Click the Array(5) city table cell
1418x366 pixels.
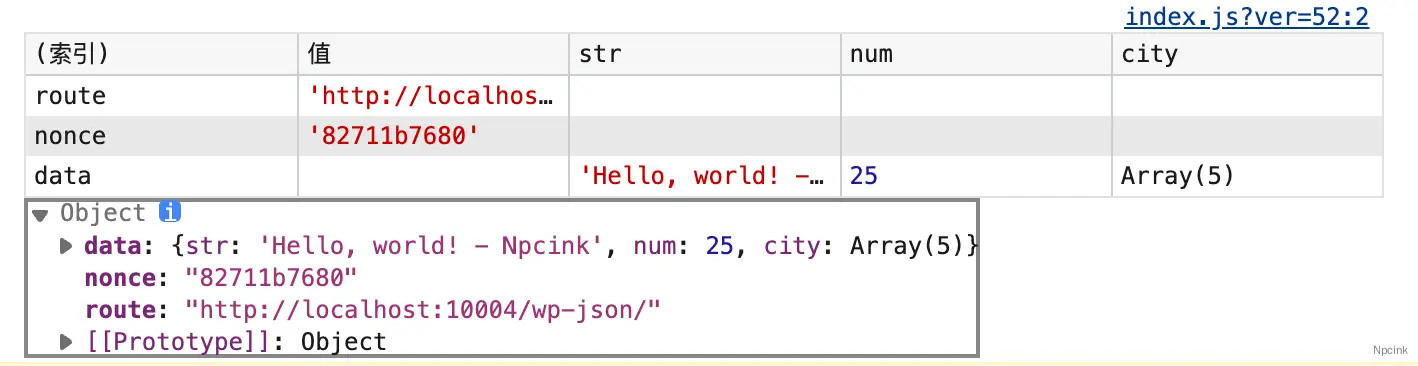1247,176
